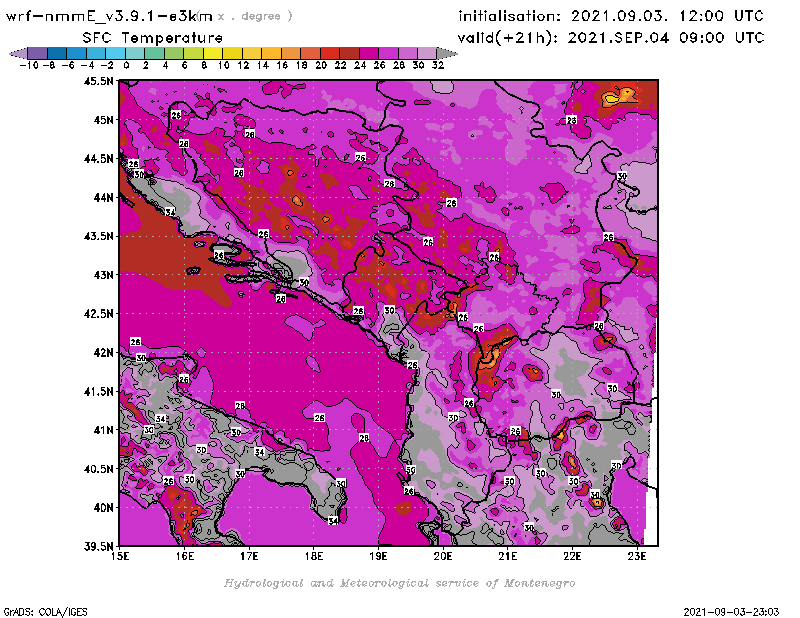
Task: Click the '12' label on the color scale
Action: [243, 66]
